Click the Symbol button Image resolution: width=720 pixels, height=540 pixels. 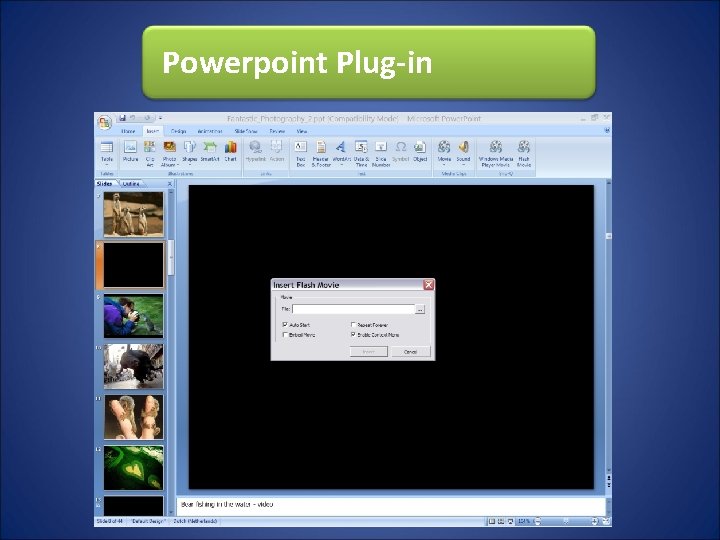400,152
